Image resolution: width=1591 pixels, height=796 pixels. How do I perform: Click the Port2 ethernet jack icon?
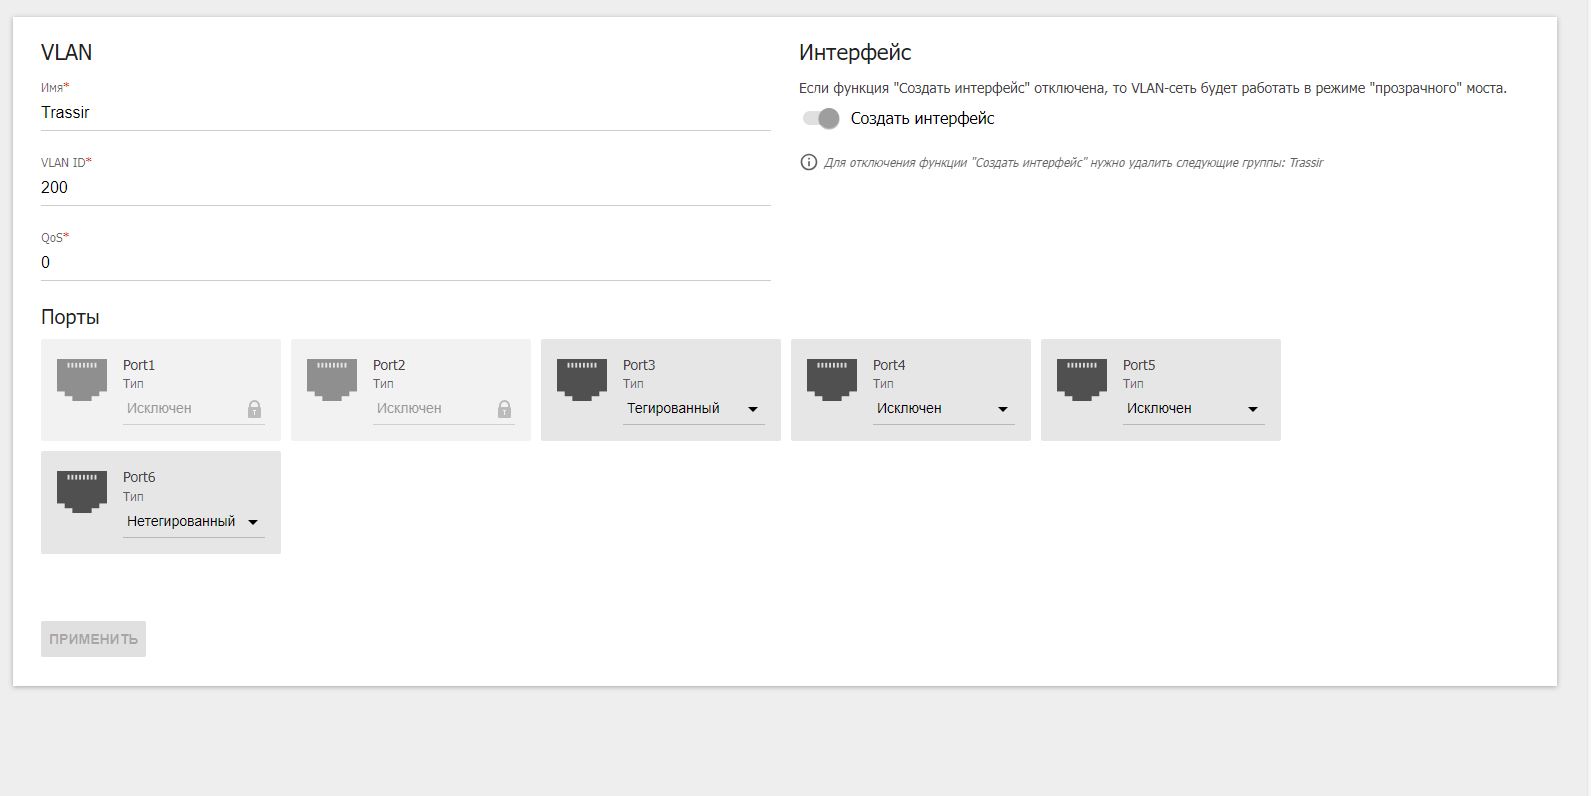(x=332, y=380)
